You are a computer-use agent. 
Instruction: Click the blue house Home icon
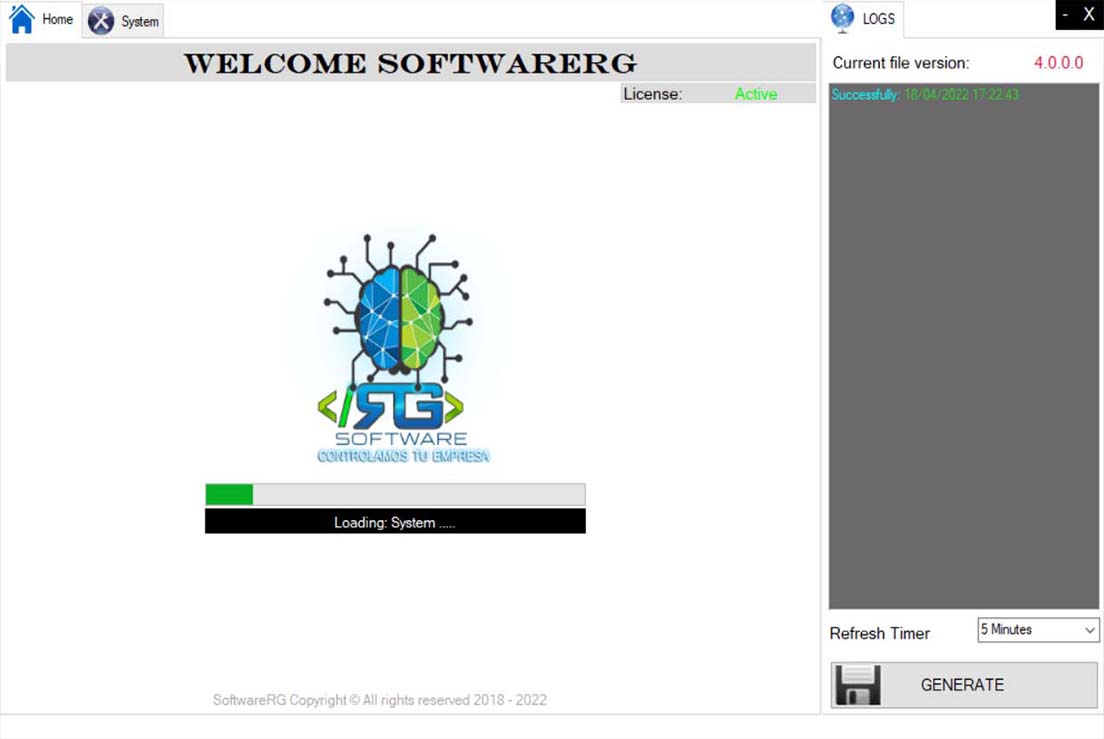click(x=21, y=20)
